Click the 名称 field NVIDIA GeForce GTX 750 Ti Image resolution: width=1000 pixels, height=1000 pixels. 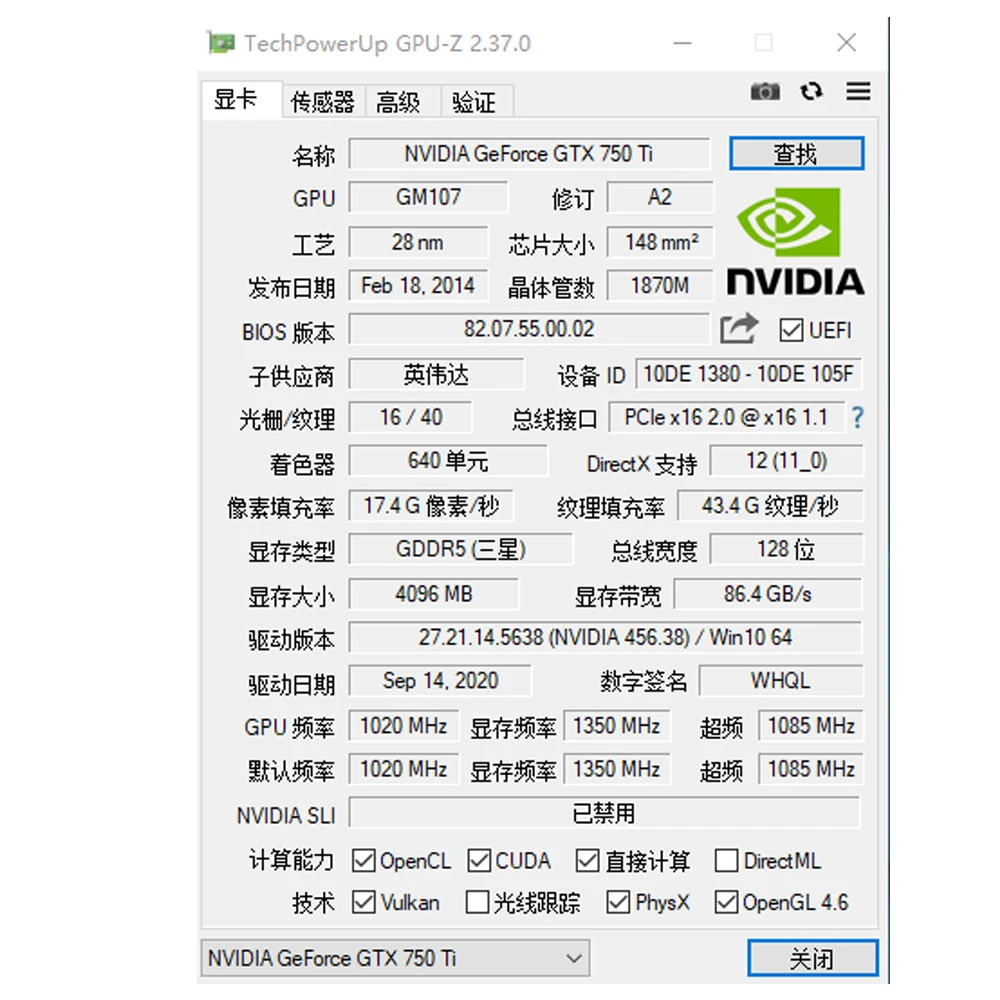(529, 154)
